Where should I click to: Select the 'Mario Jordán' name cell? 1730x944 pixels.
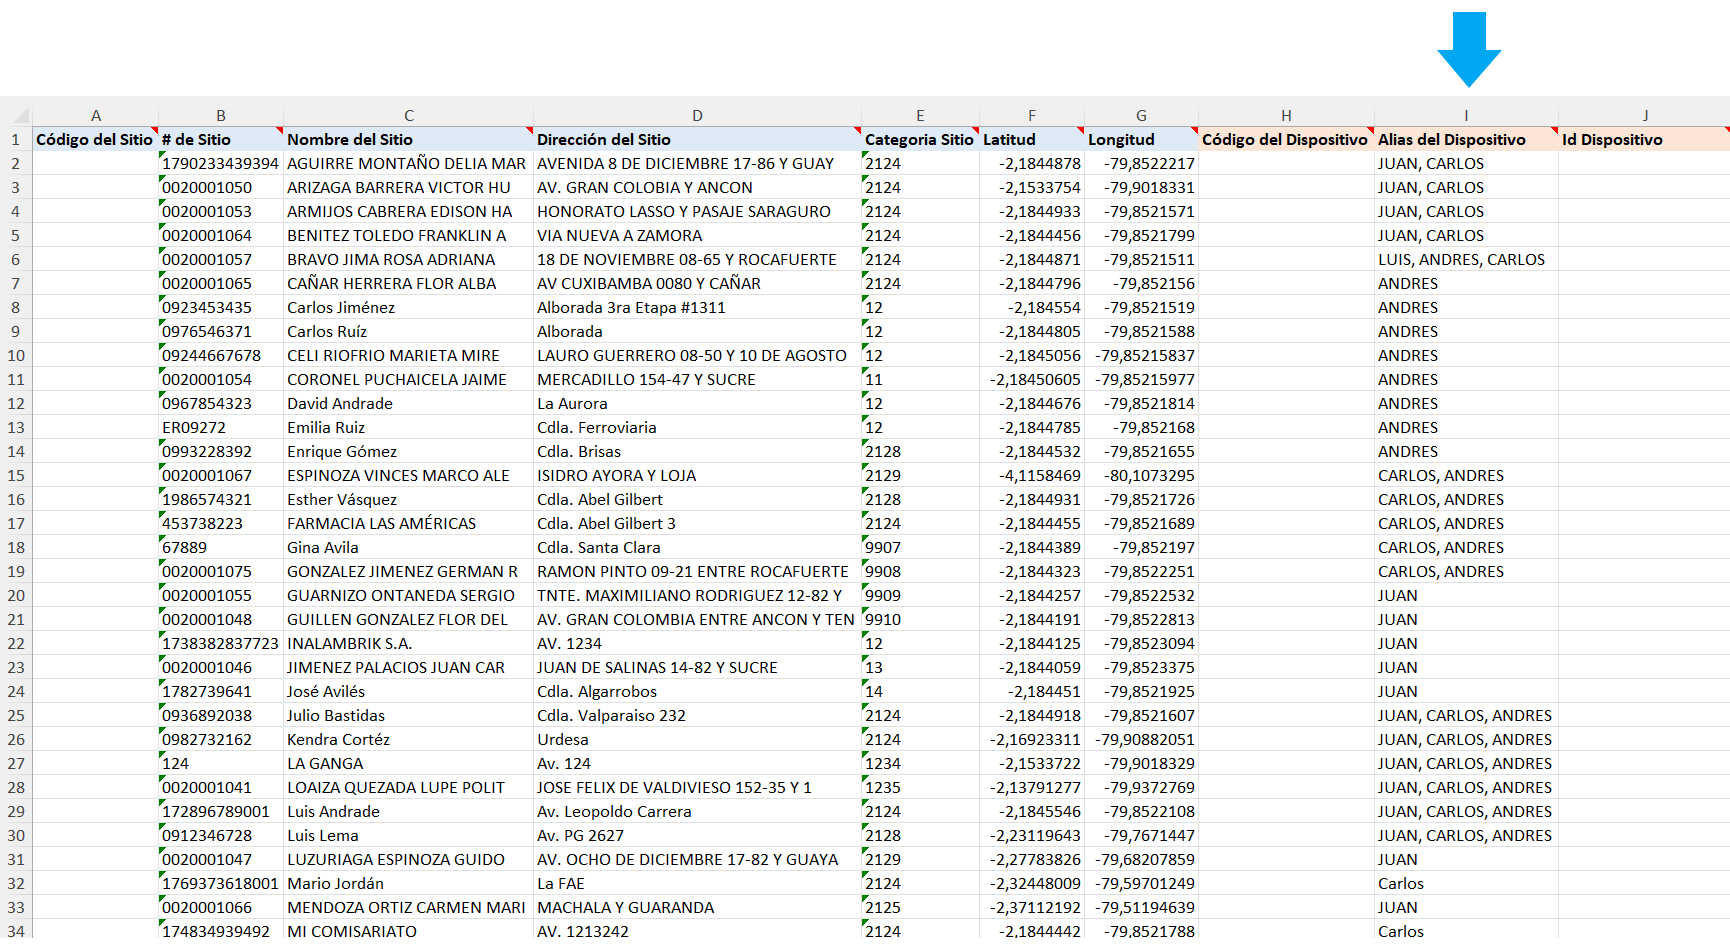tap(409, 883)
